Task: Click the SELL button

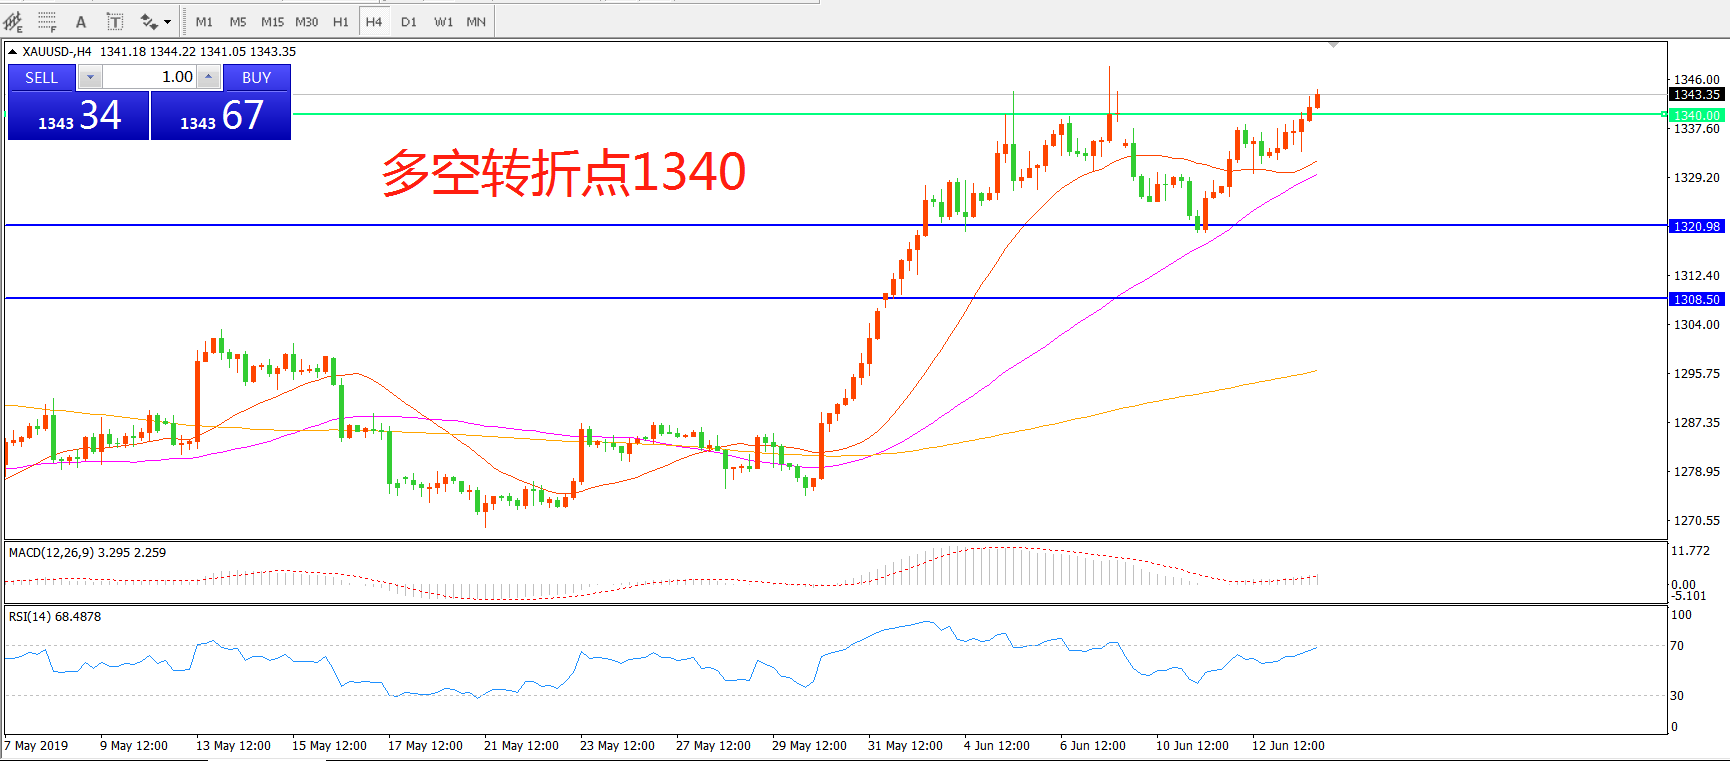Action: (x=41, y=77)
